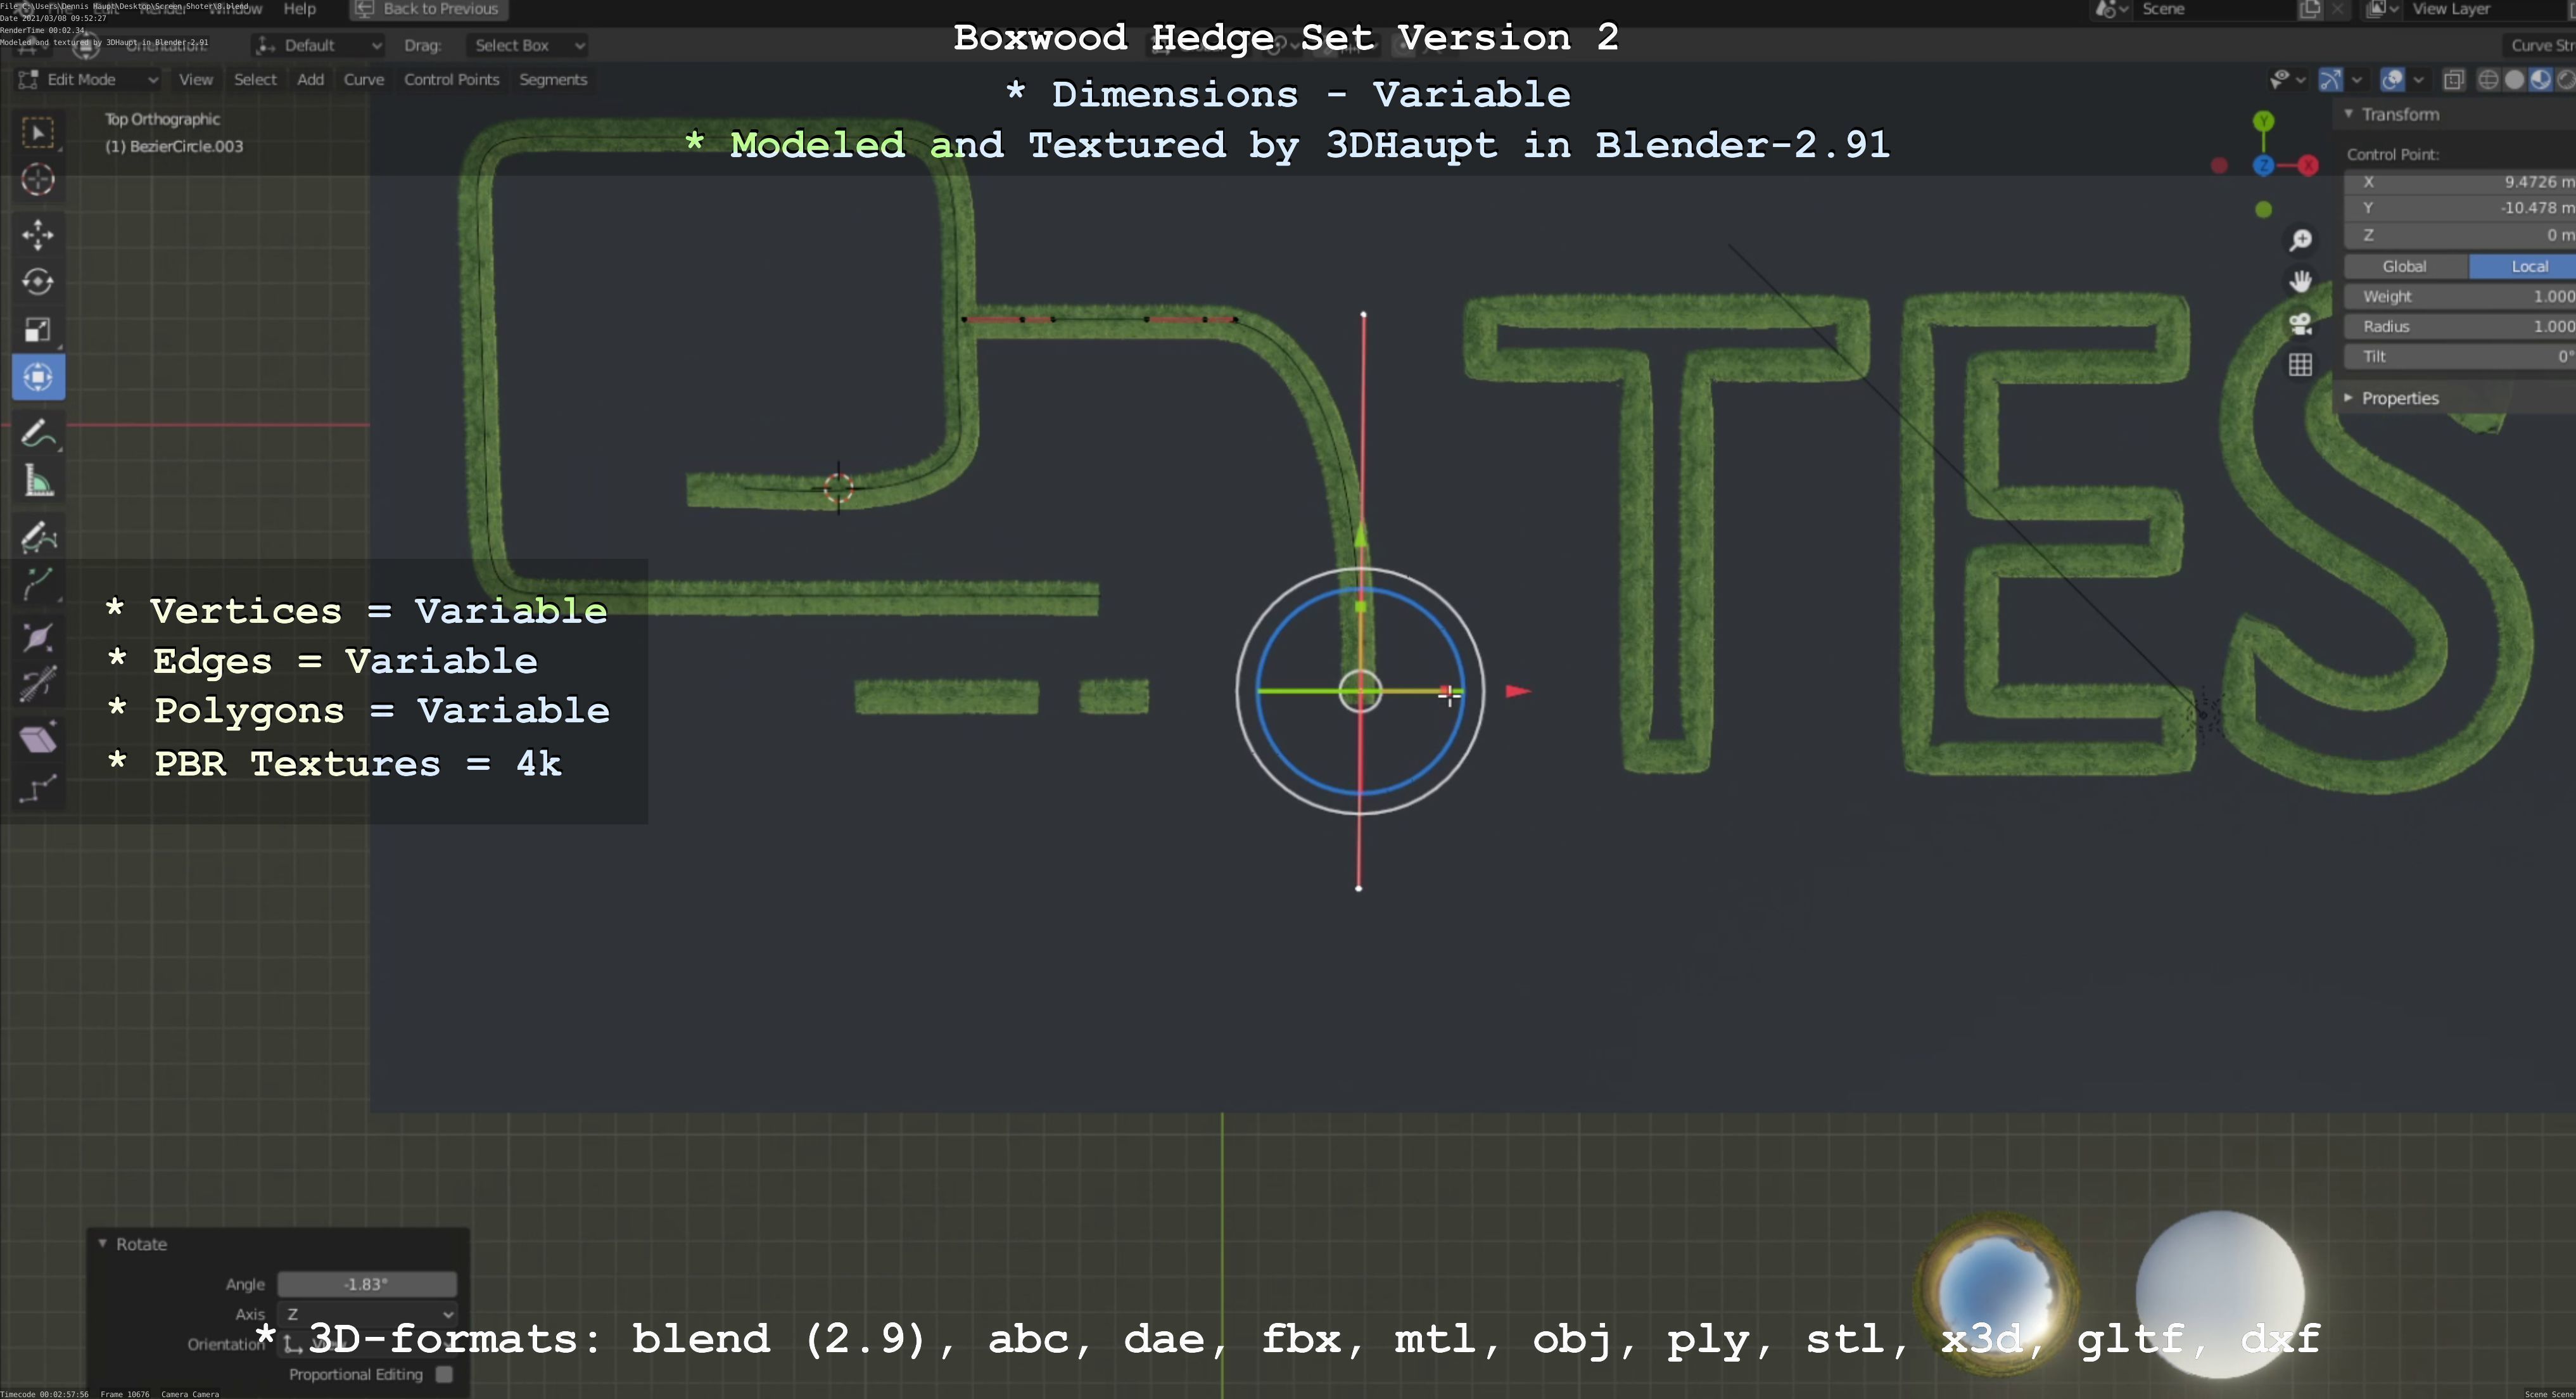The width and height of the screenshot is (2576, 1399).
Task: Open the Edit Mode dropdown
Action: pyautogui.click(x=88, y=80)
